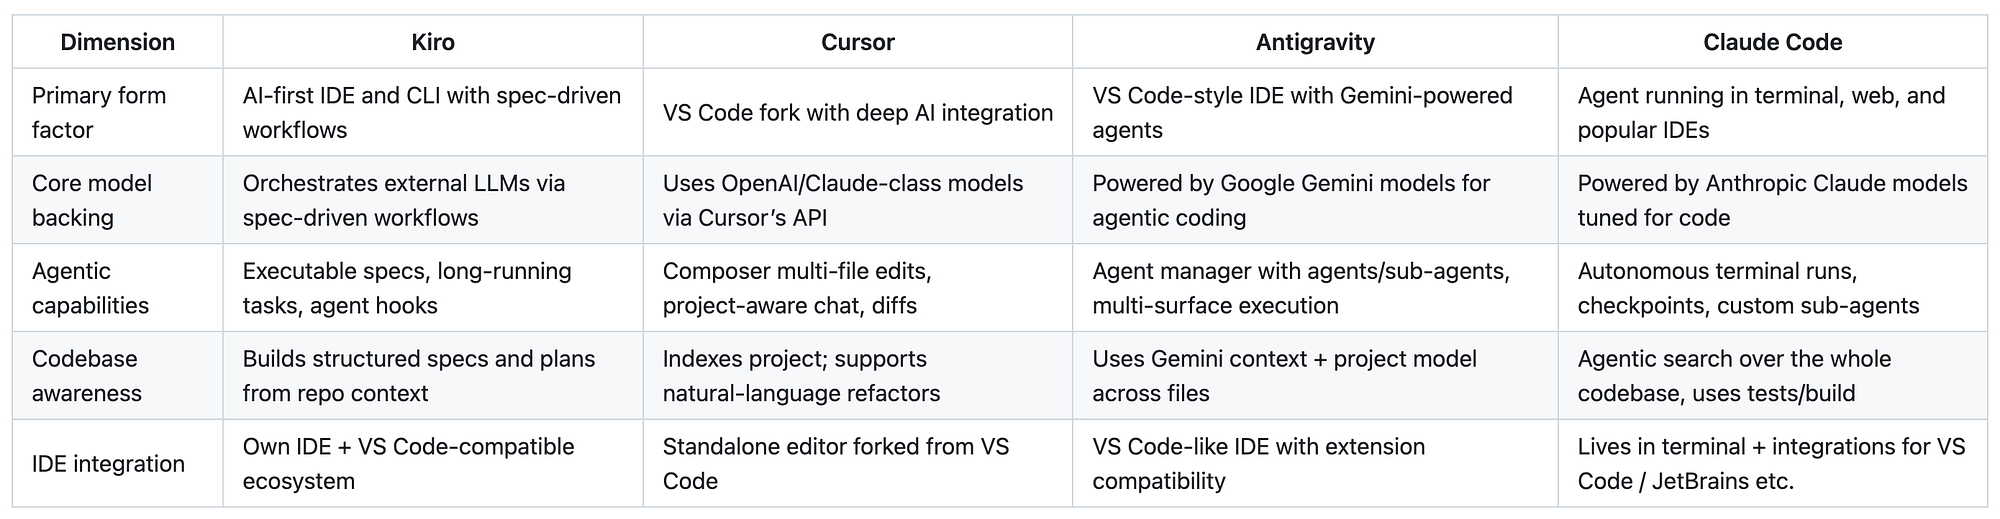This screenshot has height=519, width=2000.
Task: Click the 'VS Code fork with deep AI integration' cell
Action: point(858,112)
